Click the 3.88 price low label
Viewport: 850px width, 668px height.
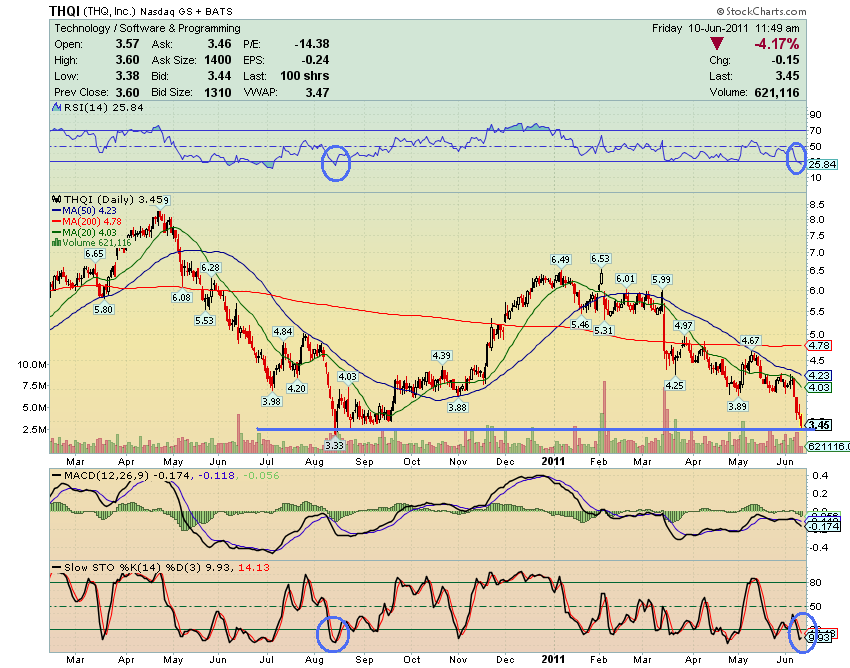click(x=457, y=407)
